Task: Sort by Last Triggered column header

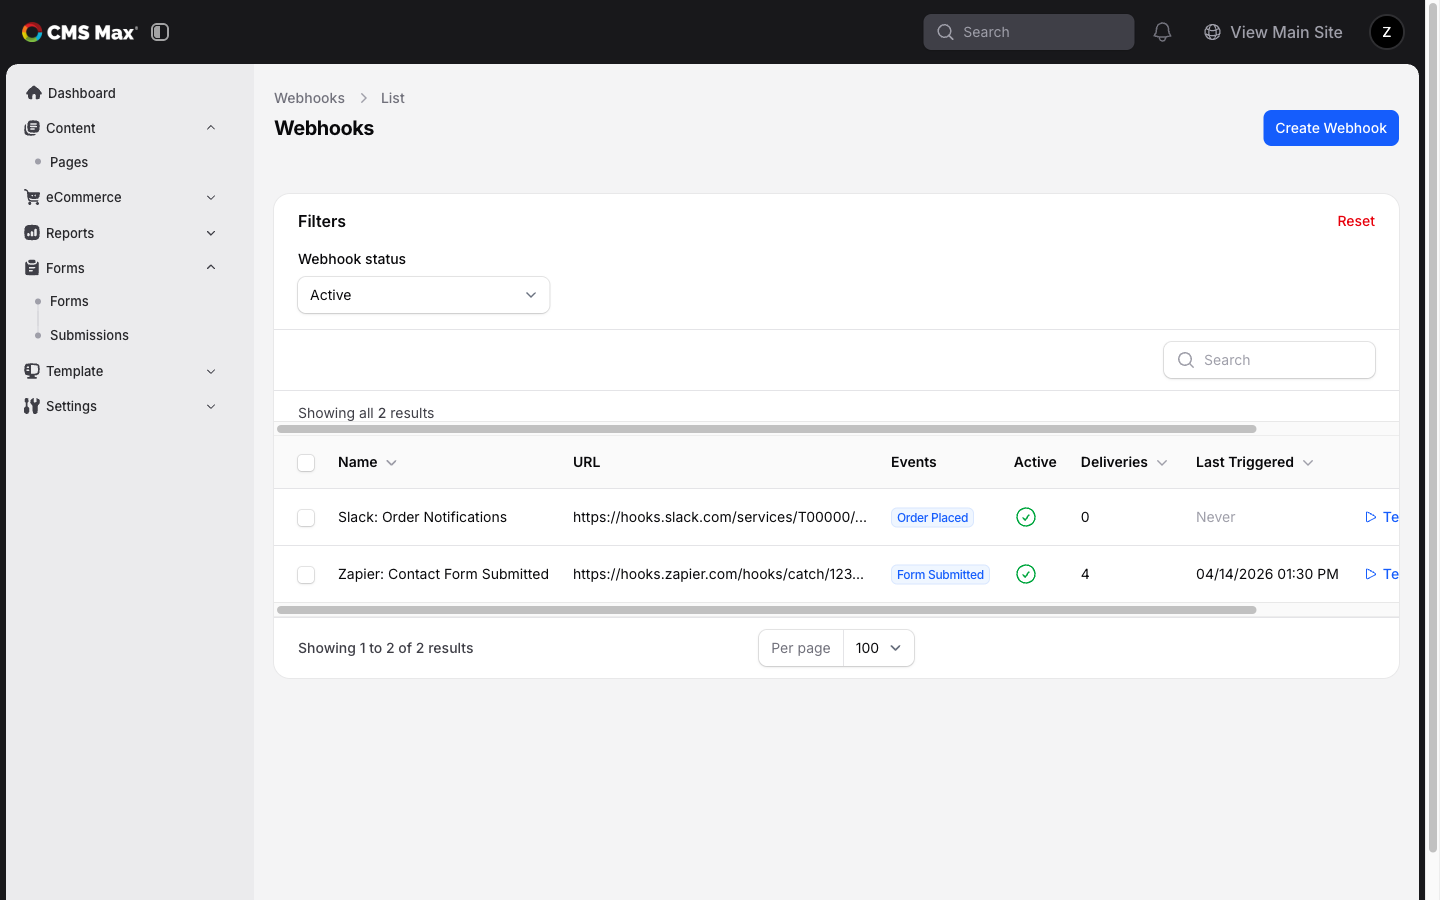Action: (1254, 462)
